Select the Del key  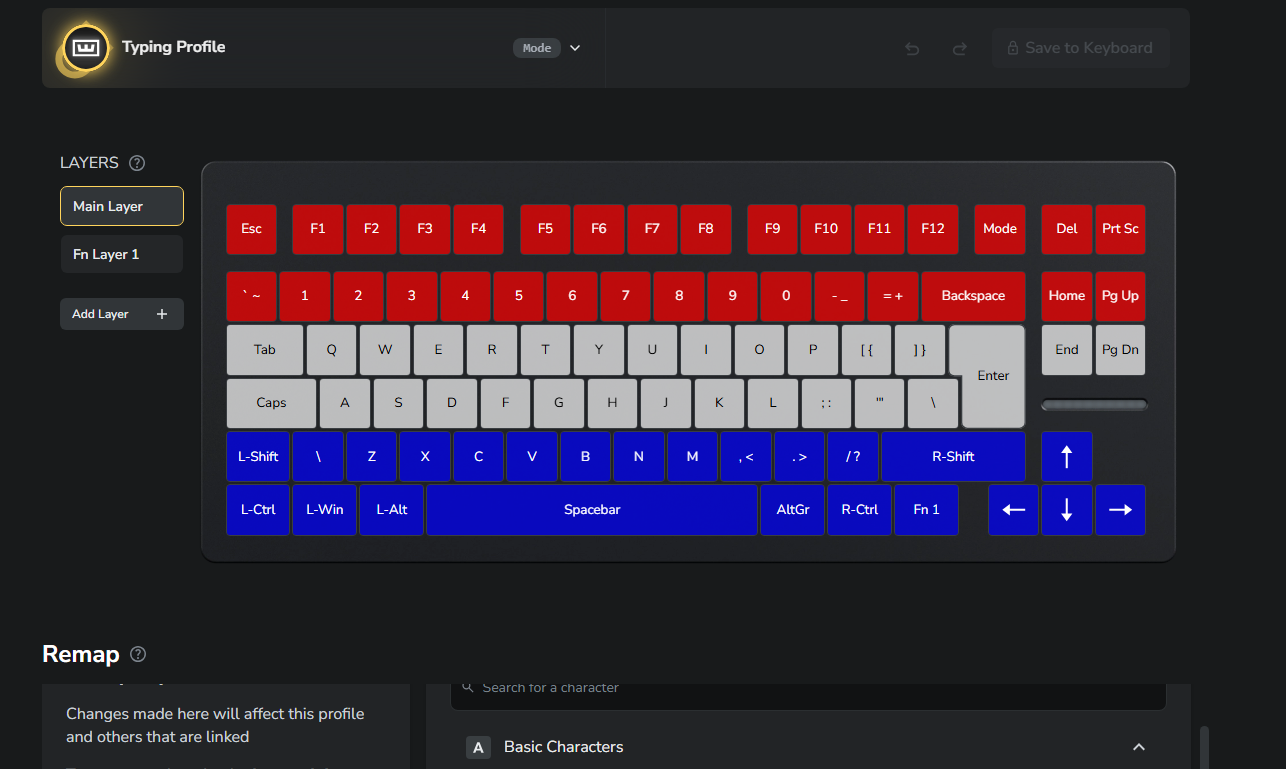tap(1066, 229)
